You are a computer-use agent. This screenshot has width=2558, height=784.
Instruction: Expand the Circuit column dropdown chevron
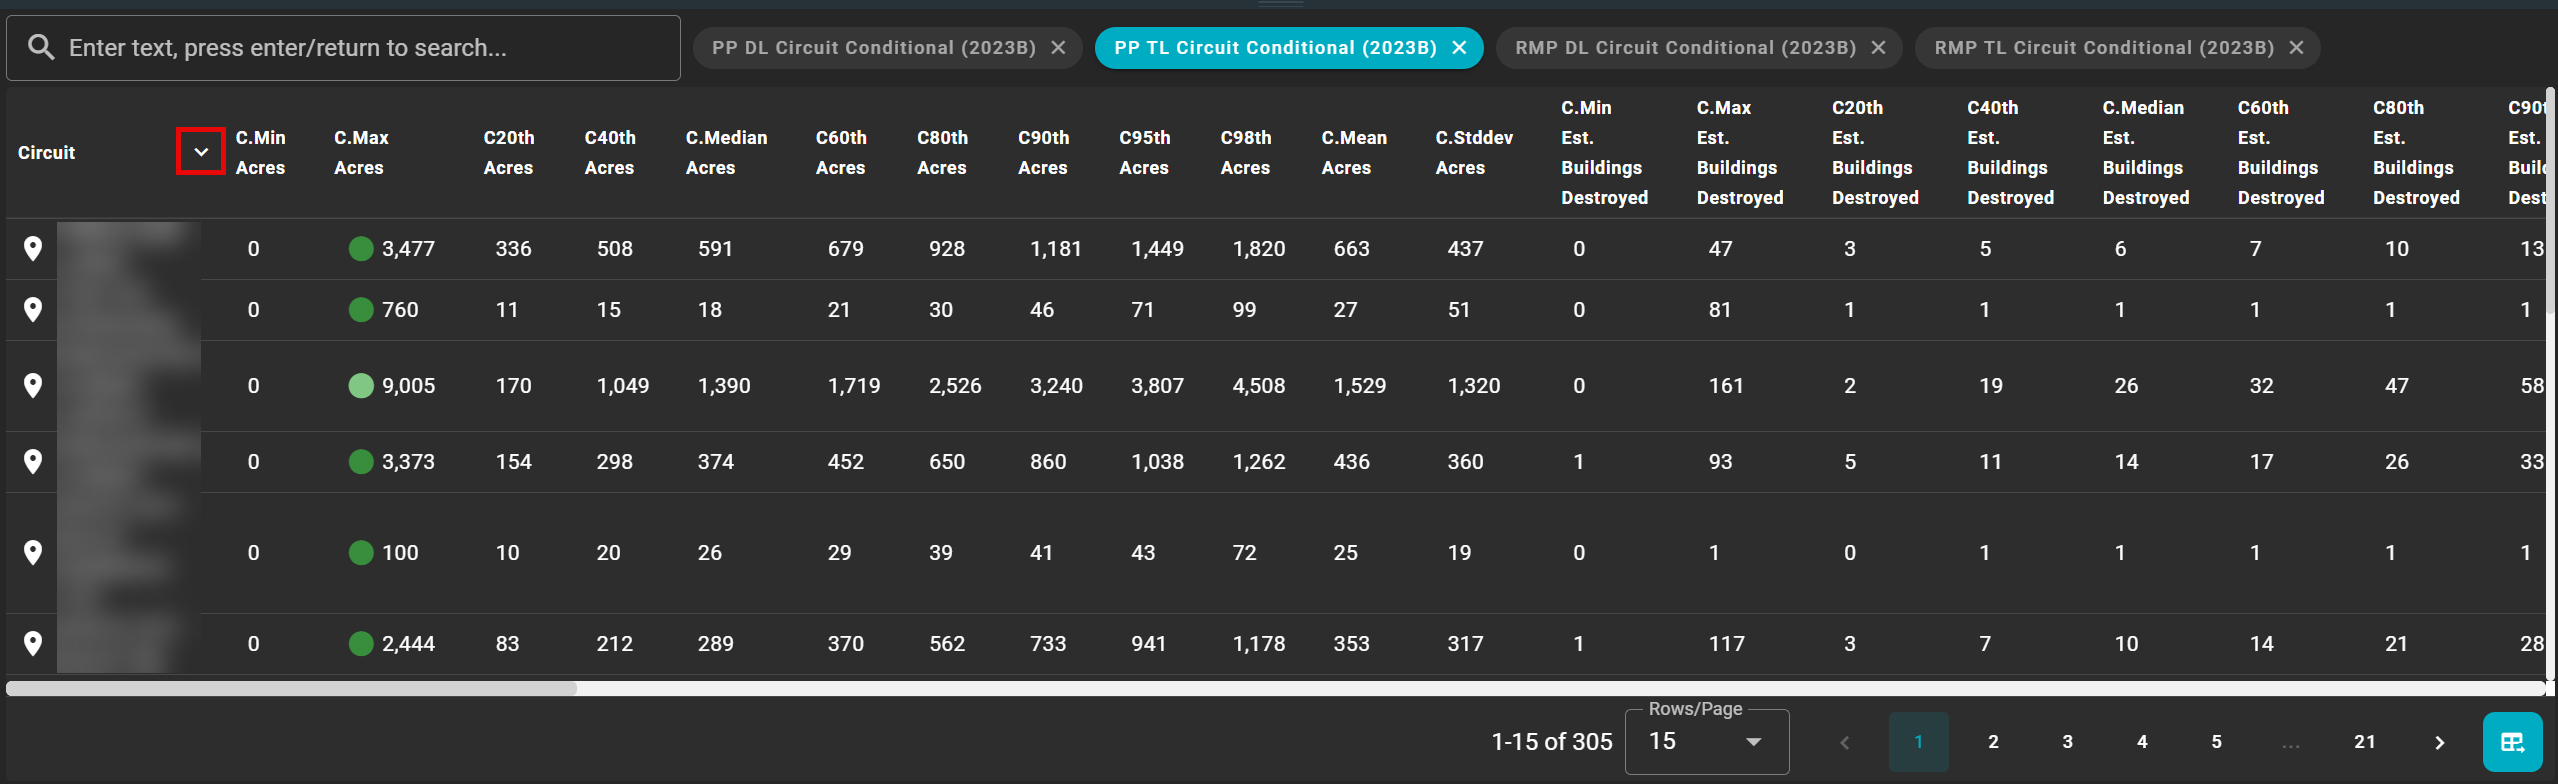(x=201, y=152)
